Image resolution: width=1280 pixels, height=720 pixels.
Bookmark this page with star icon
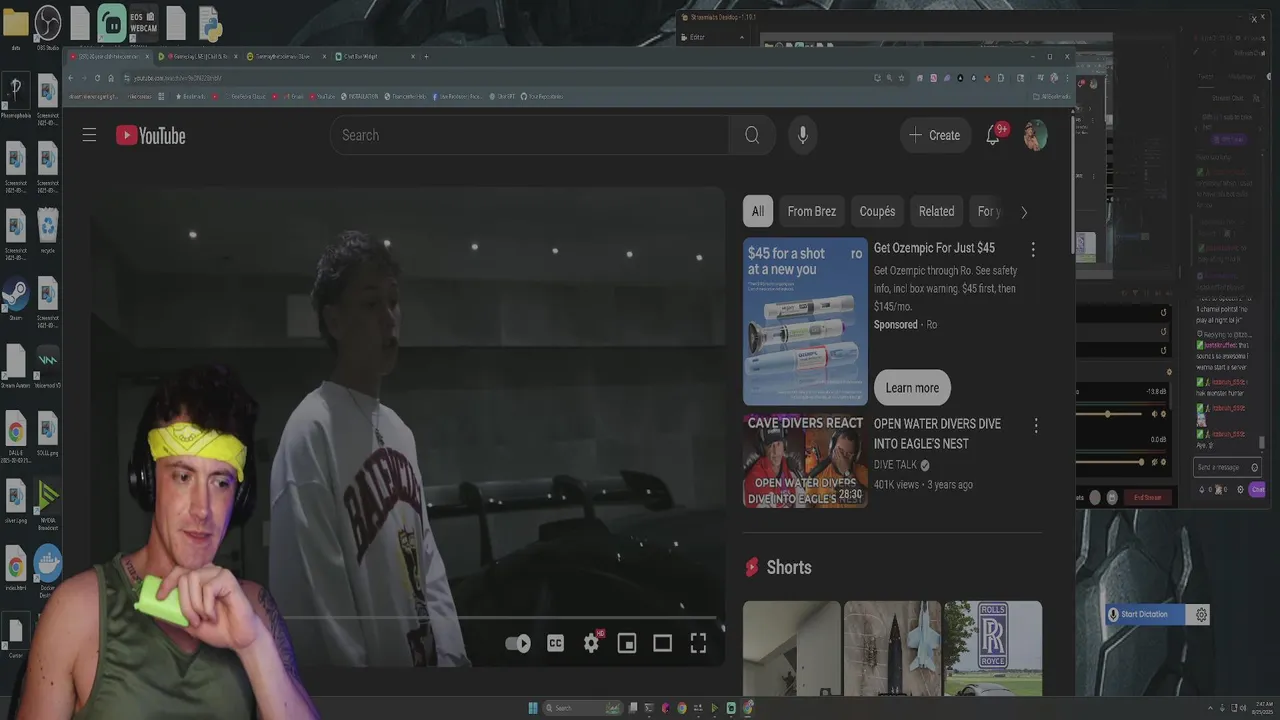point(901,78)
